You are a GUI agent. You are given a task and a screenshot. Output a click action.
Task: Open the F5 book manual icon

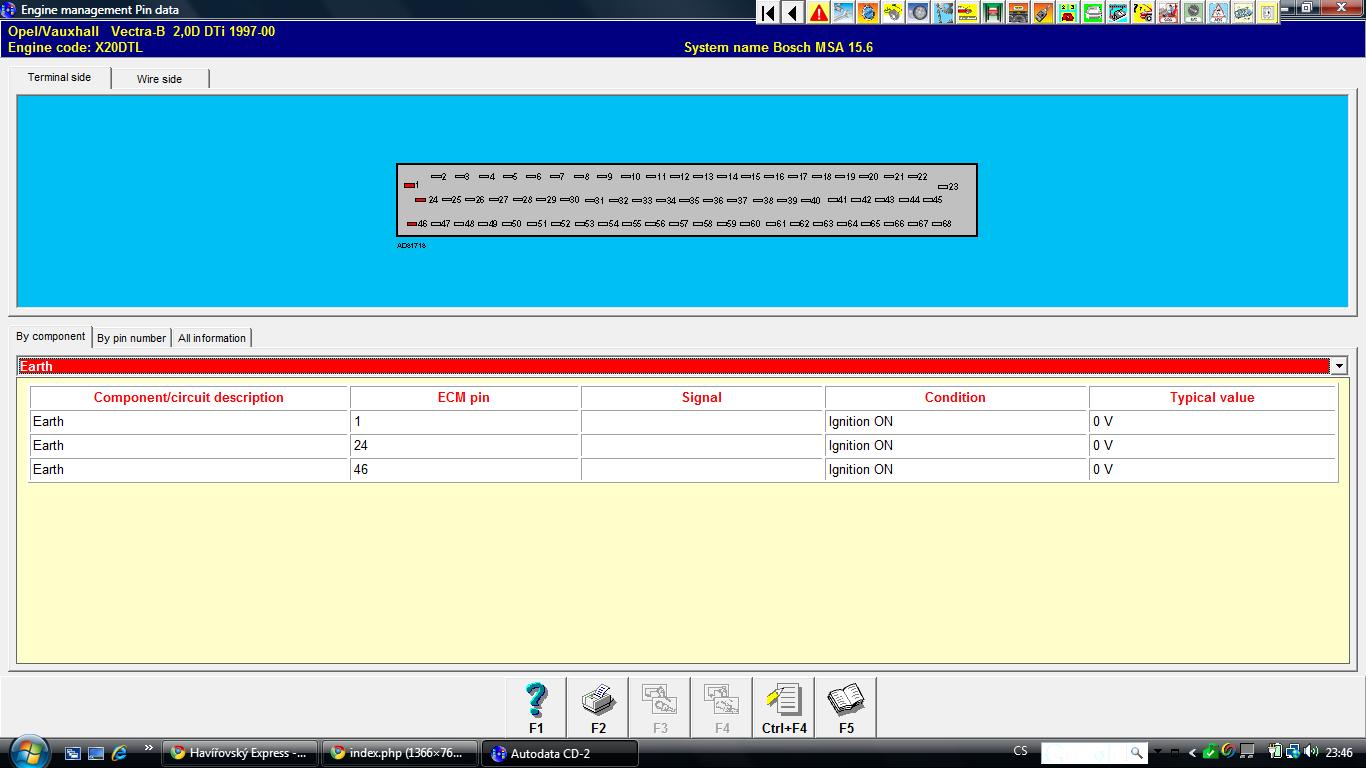846,707
